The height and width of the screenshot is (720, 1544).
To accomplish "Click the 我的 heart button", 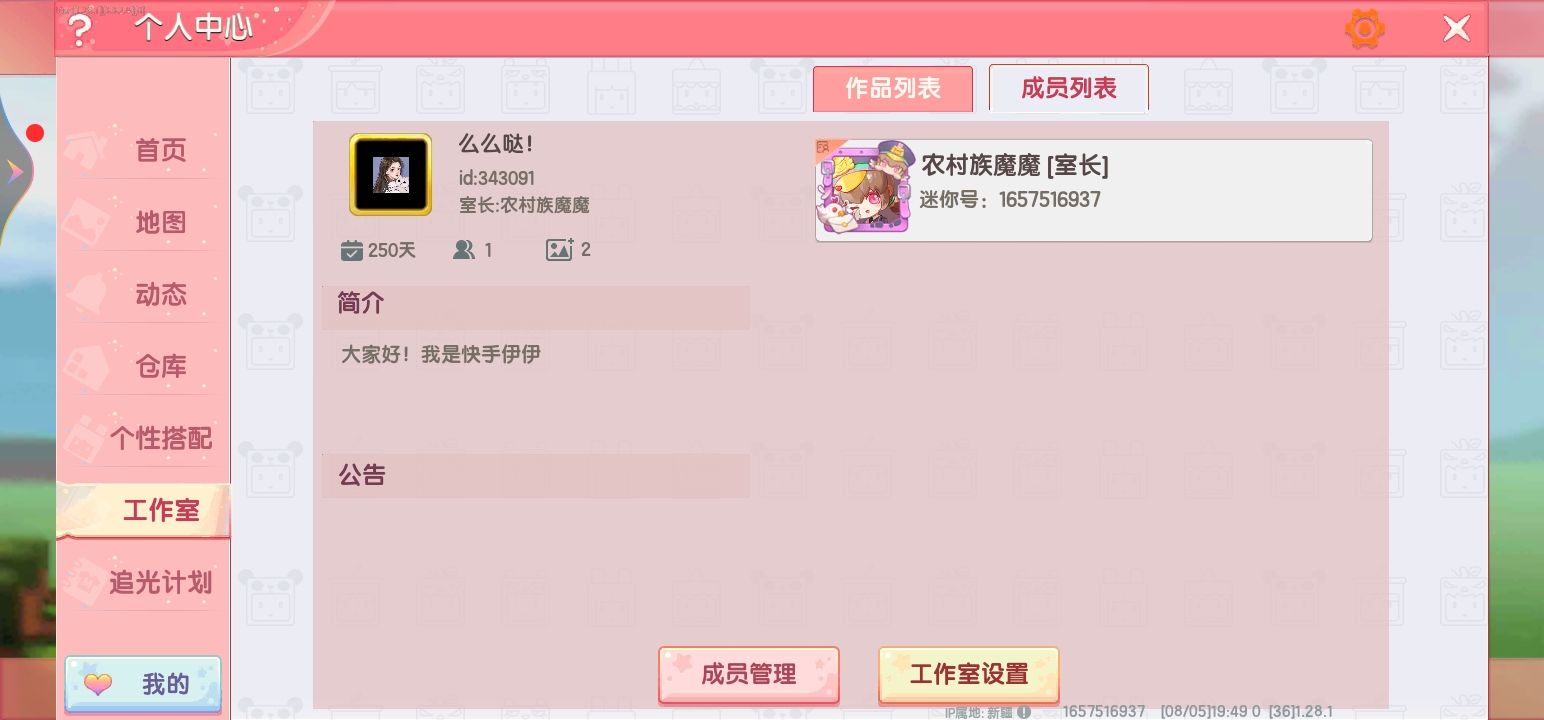I will coord(143,685).
